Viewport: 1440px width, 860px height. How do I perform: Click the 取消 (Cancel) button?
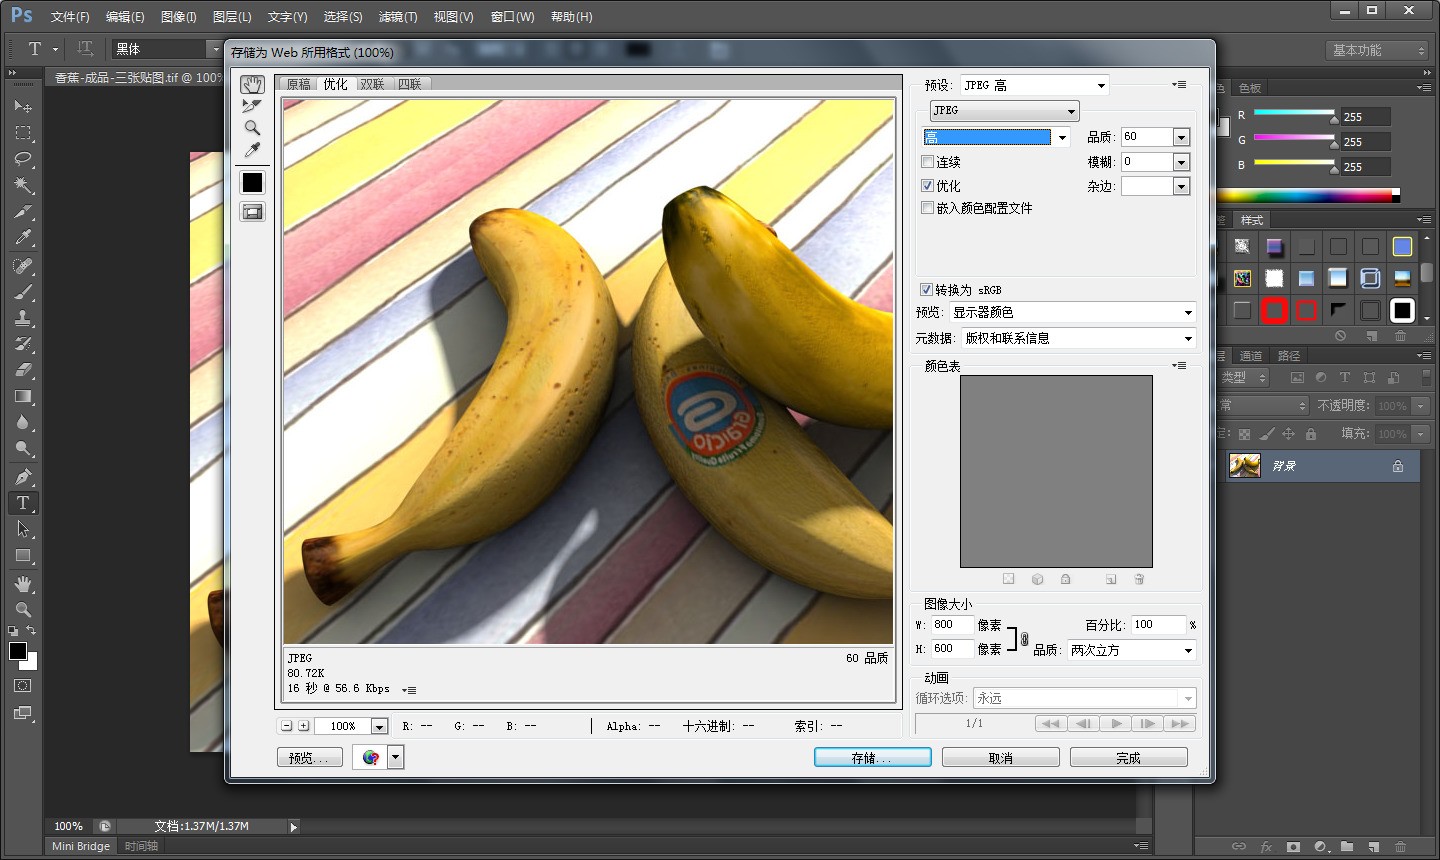[x=1000, y=758]
